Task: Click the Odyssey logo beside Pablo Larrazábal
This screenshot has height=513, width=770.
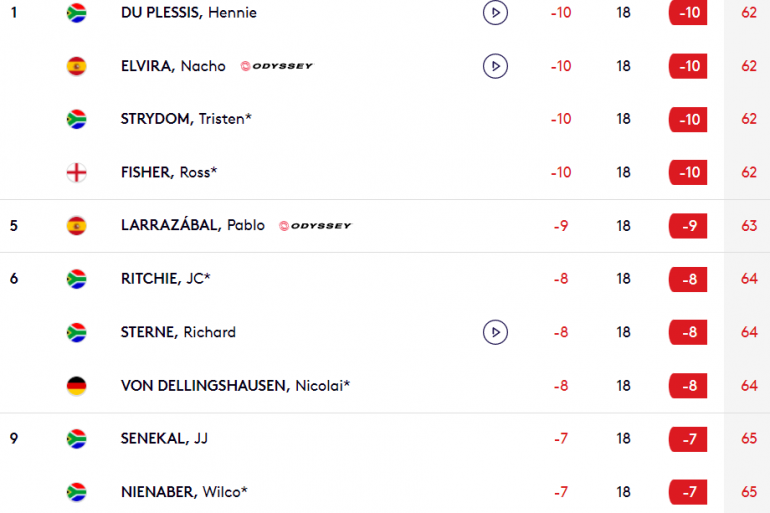Action: 315,226
